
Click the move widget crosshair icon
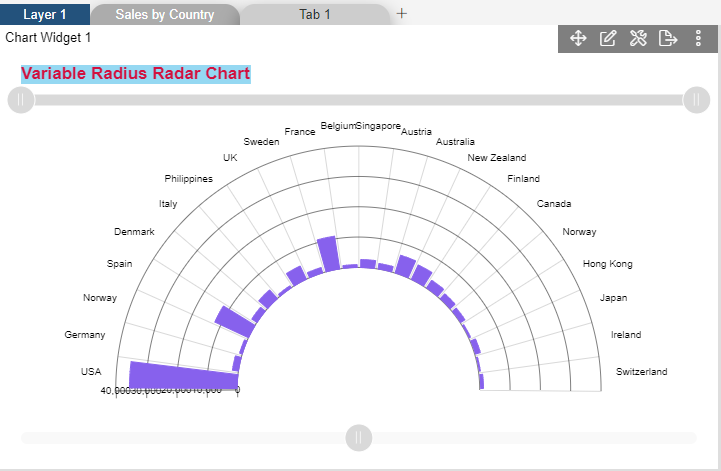[x=578, y=38]
